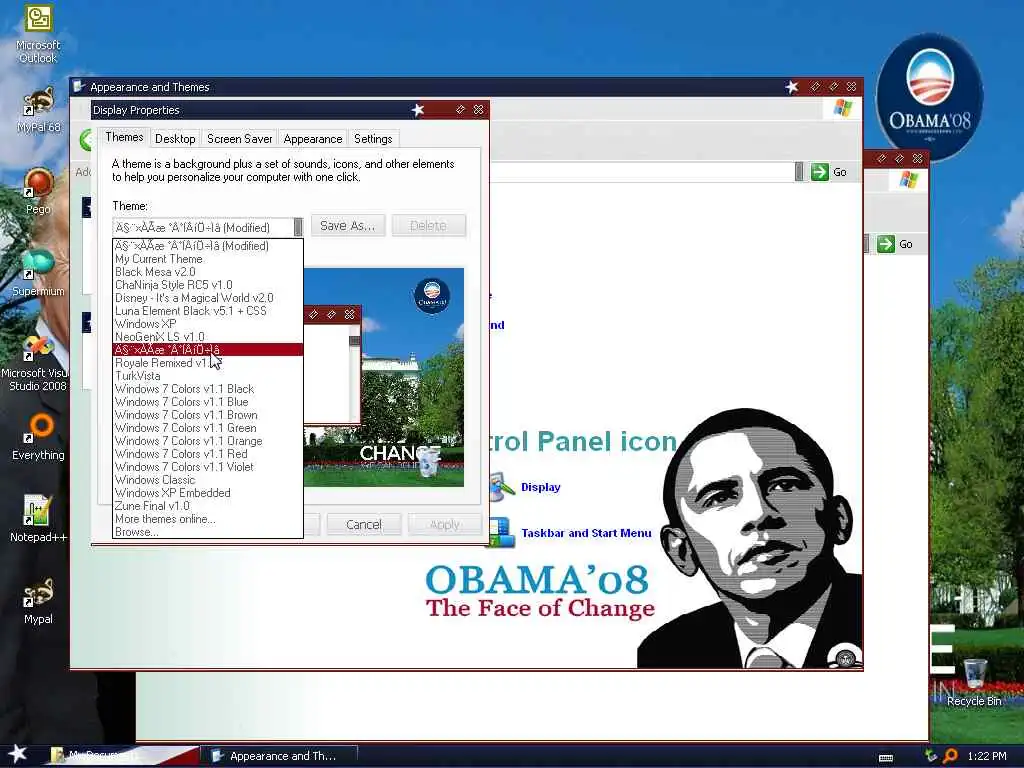Expand the address bar dropdown in Appearance and Themes
Image resolution: width=1024 pixels, height=768 pixels.
click(x=799, y=172)
